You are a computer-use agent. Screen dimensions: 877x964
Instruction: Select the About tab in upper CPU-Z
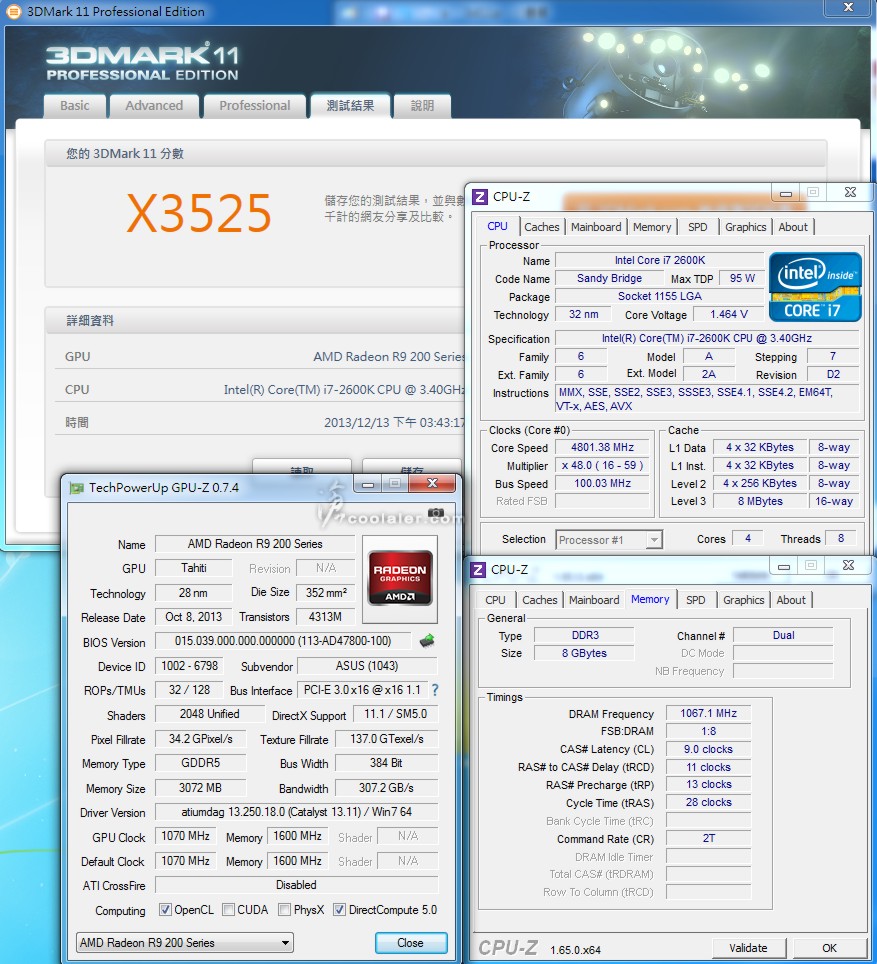(x=793, y=227)
